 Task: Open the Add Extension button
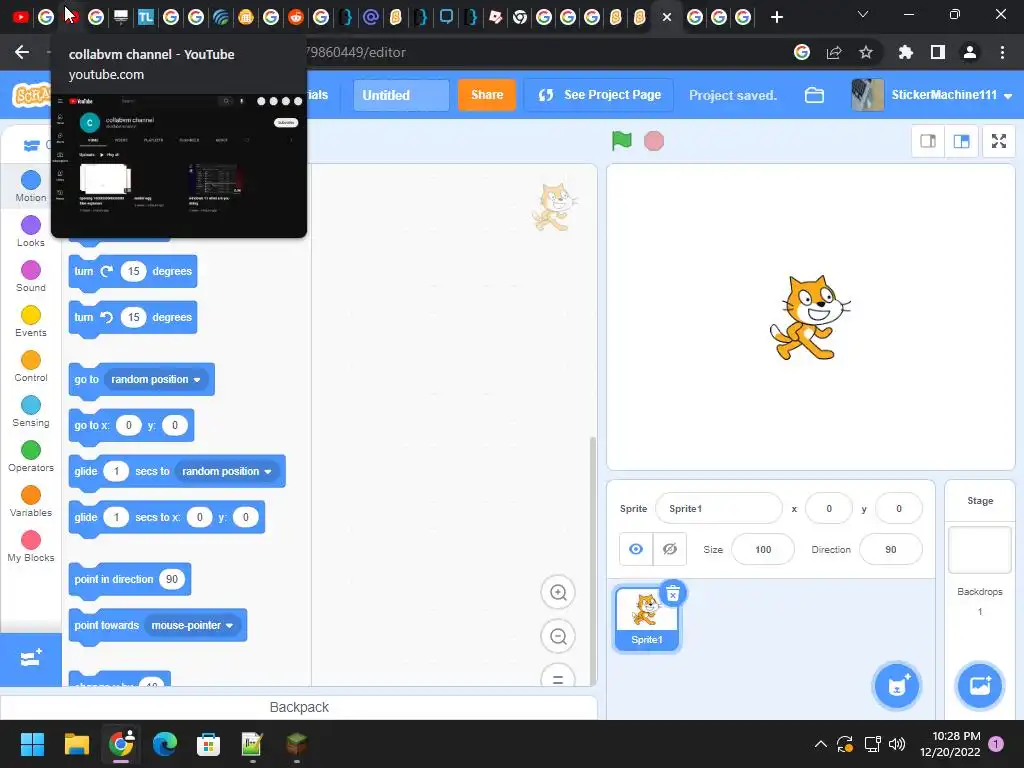click(31, 658)
